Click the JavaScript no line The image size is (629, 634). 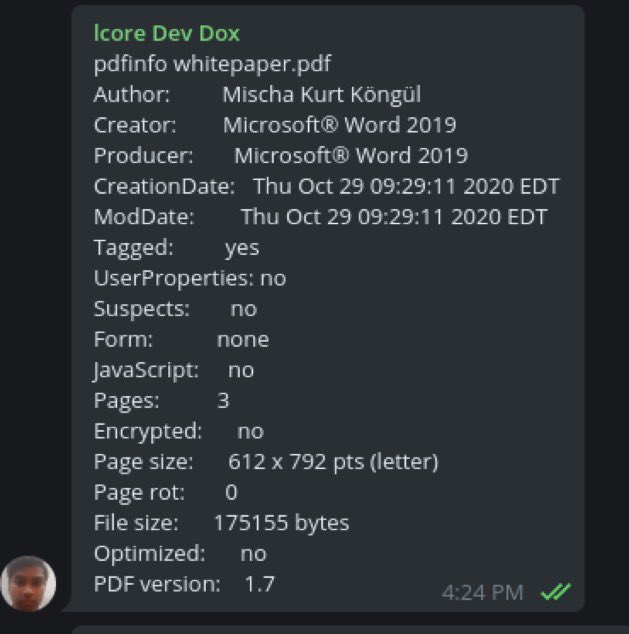(x=174, y=370)
